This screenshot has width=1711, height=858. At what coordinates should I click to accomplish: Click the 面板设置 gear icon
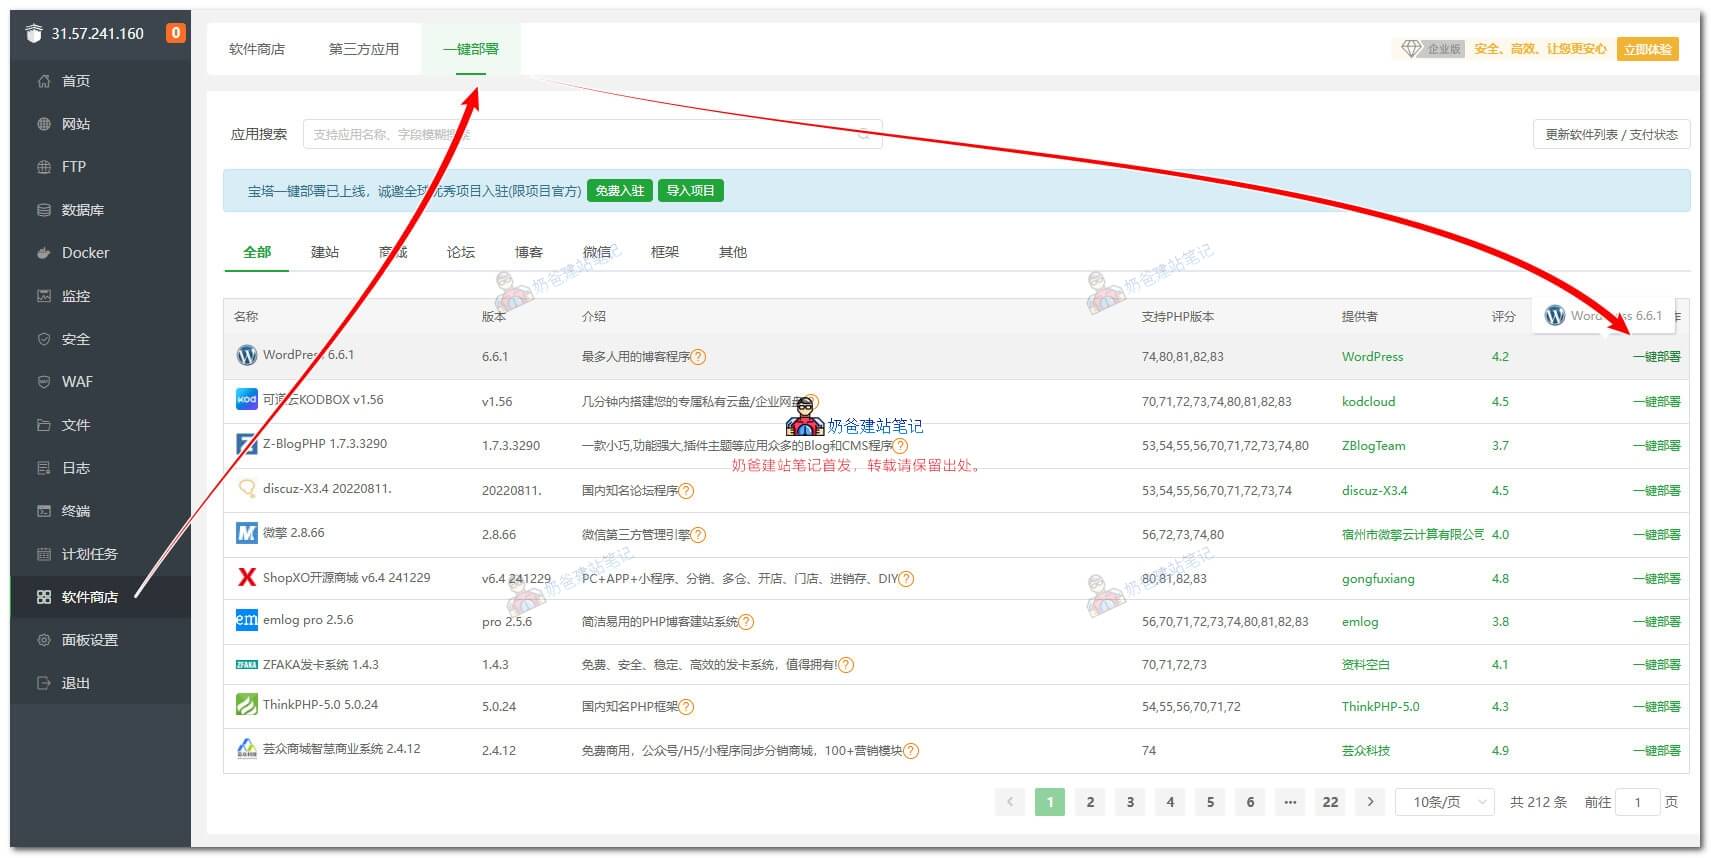[x=44, y=640]
